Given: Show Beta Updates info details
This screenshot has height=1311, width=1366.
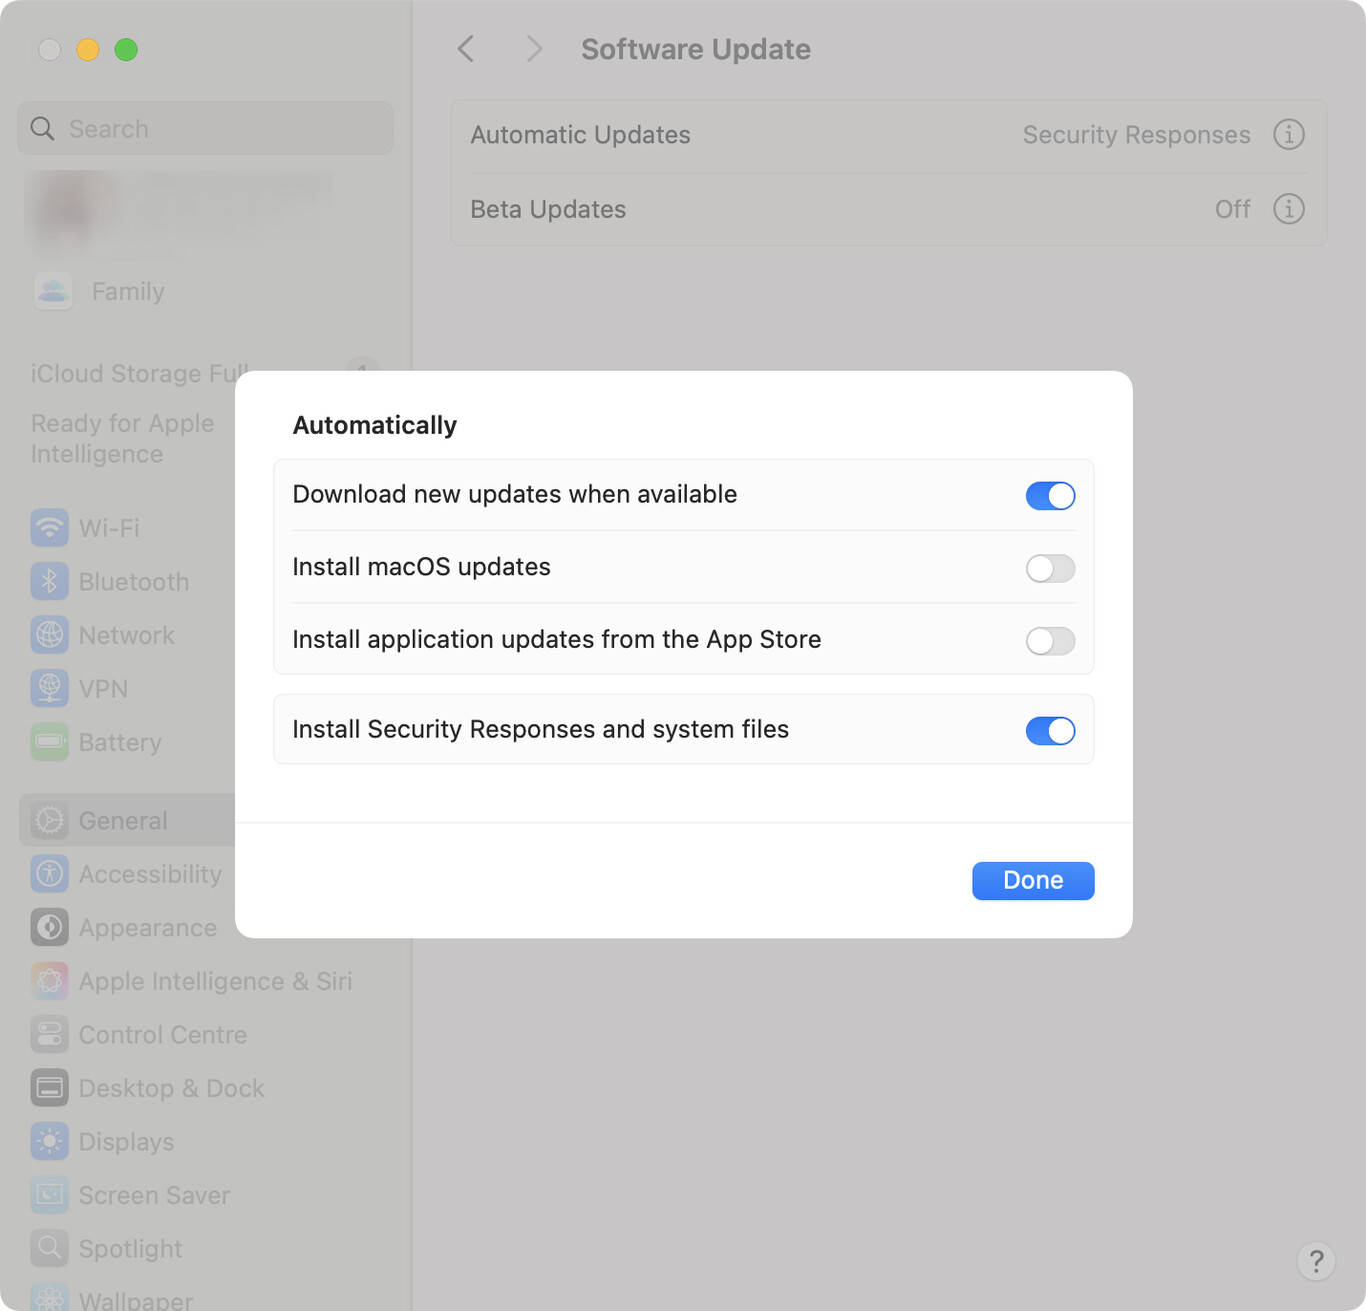Looking at the screenshot, I should (1289, 209).
